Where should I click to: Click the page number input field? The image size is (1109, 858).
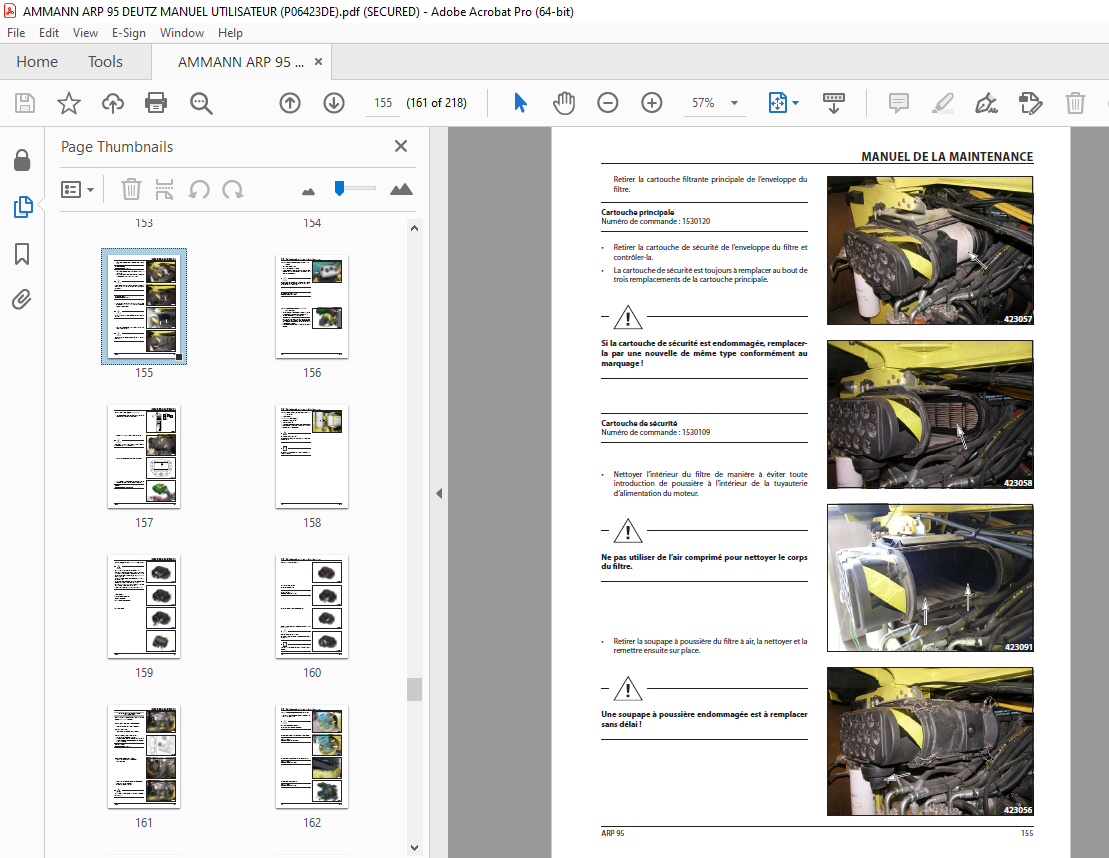pyautogui.click(x=383, y=103)
